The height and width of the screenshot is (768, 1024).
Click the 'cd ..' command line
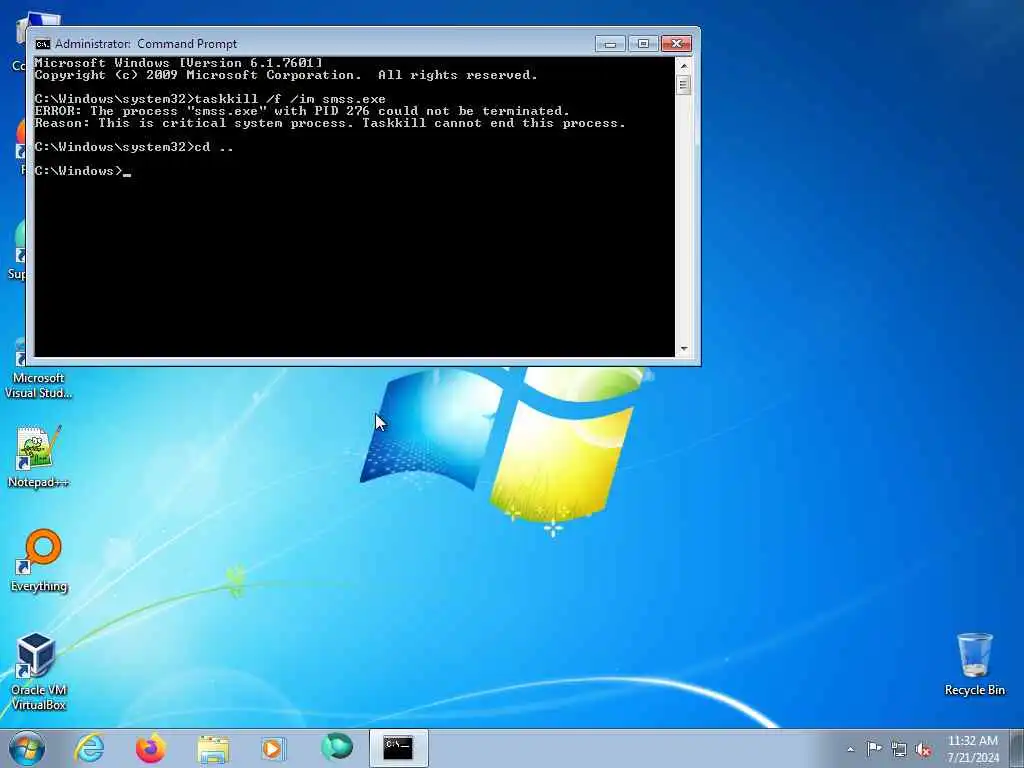pos(134,147)
